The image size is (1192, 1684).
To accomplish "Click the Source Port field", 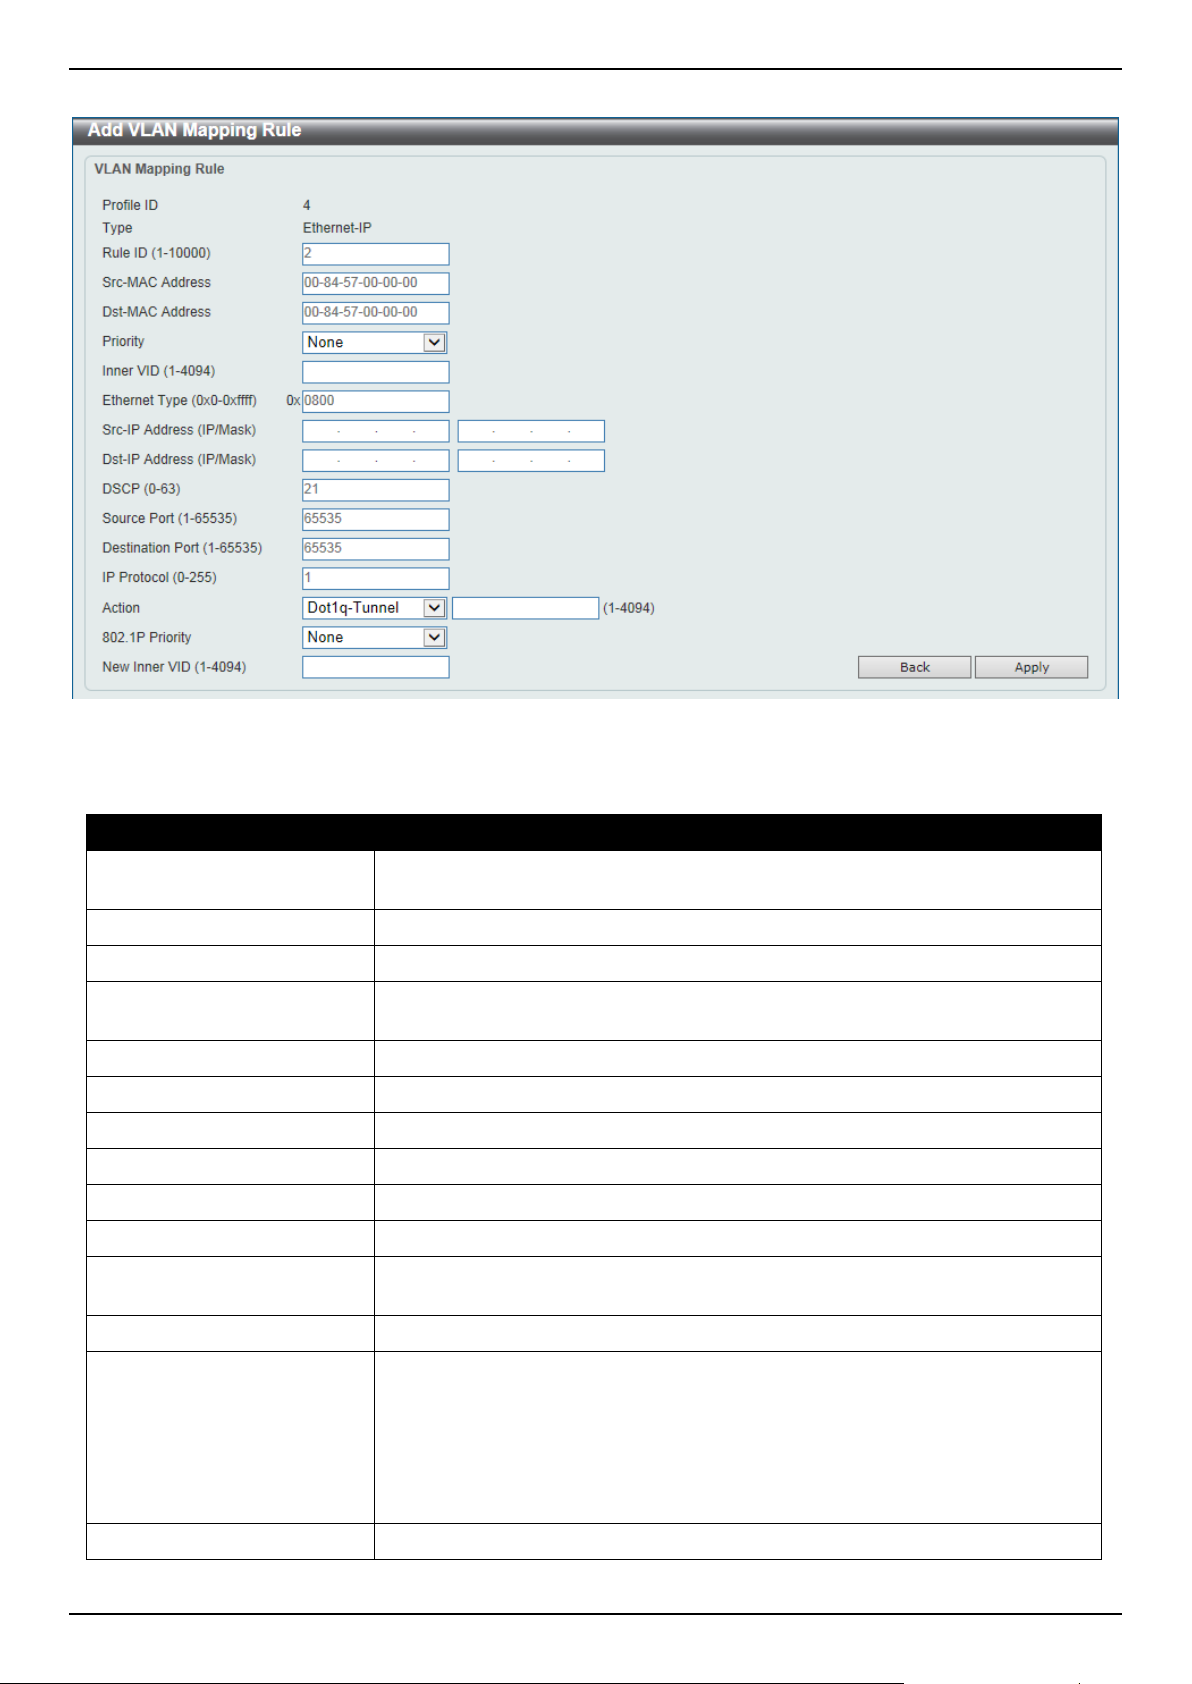I will (376, 519).
